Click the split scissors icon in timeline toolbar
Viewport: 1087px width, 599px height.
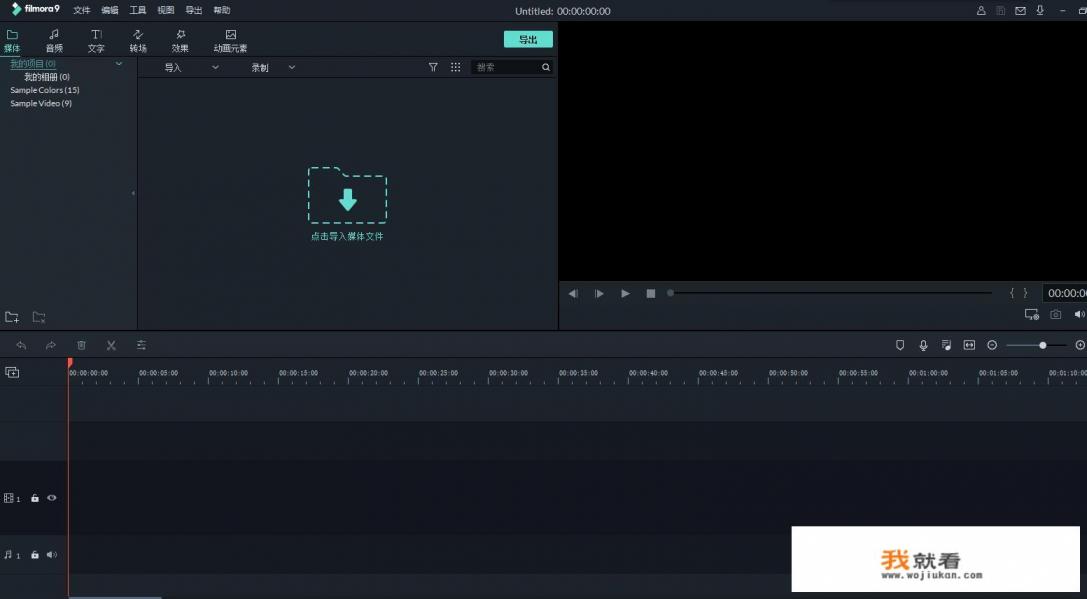(x=111, y=345)
